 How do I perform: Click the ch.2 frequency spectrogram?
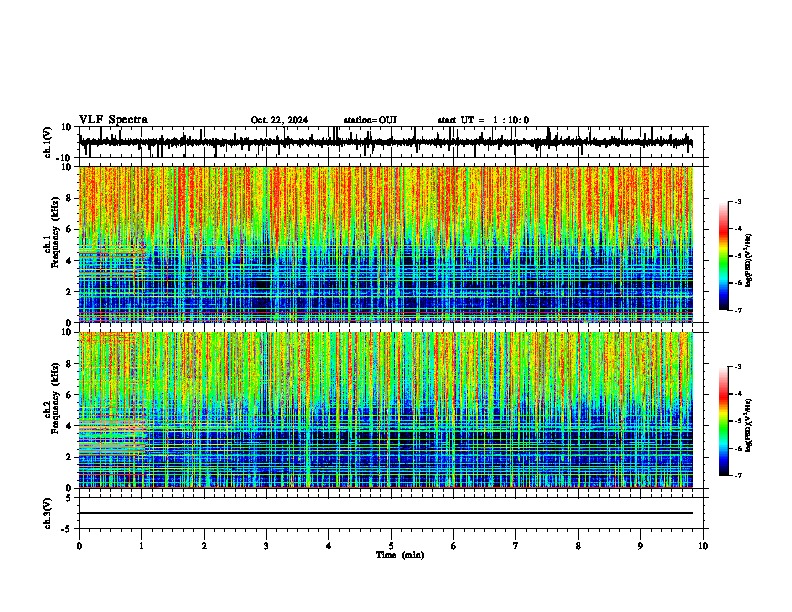(x=386, y=410)
